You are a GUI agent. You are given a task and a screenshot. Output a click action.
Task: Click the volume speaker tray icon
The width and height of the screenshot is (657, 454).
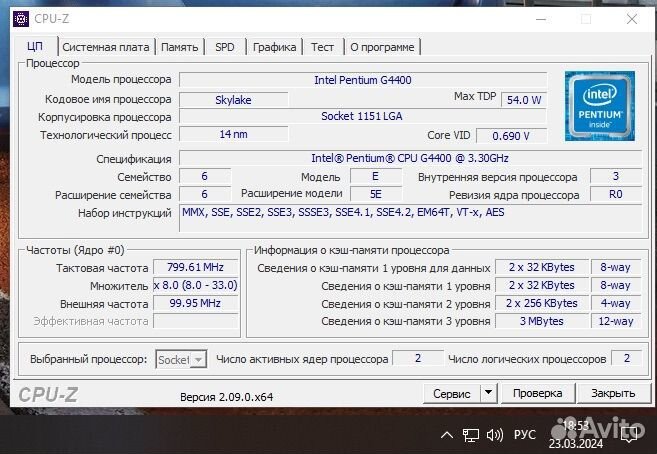(494, 436)
